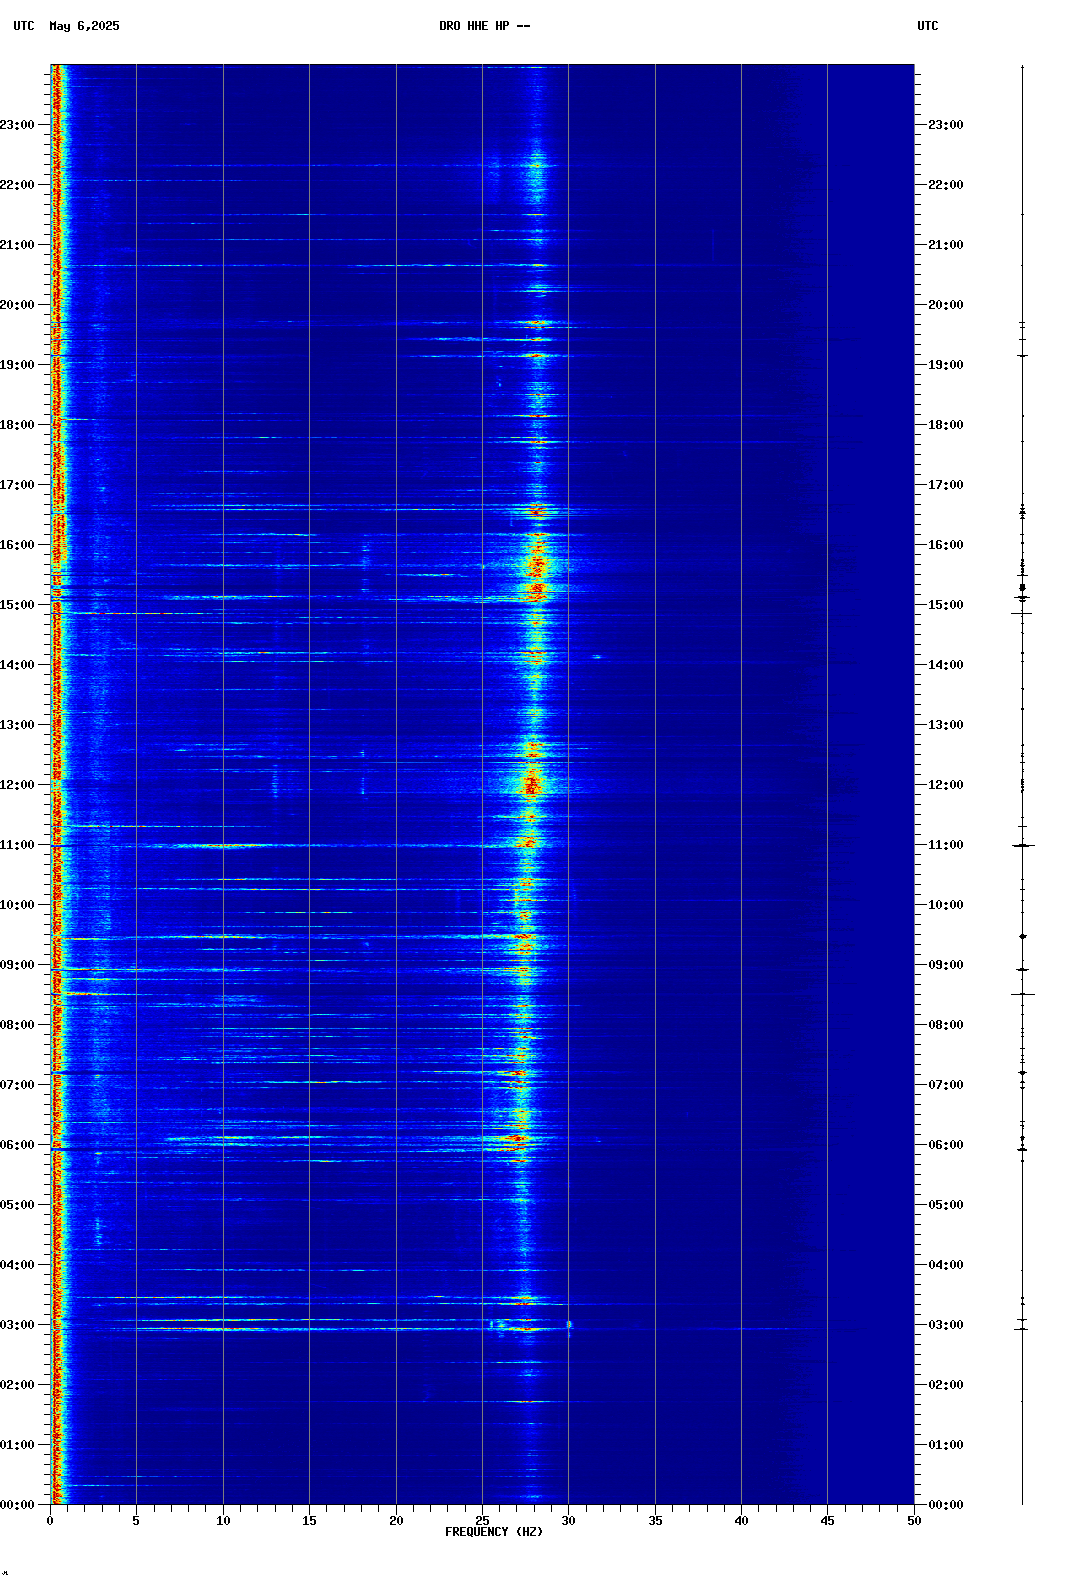Click the 05:00 label on the right time axis

946,1205
